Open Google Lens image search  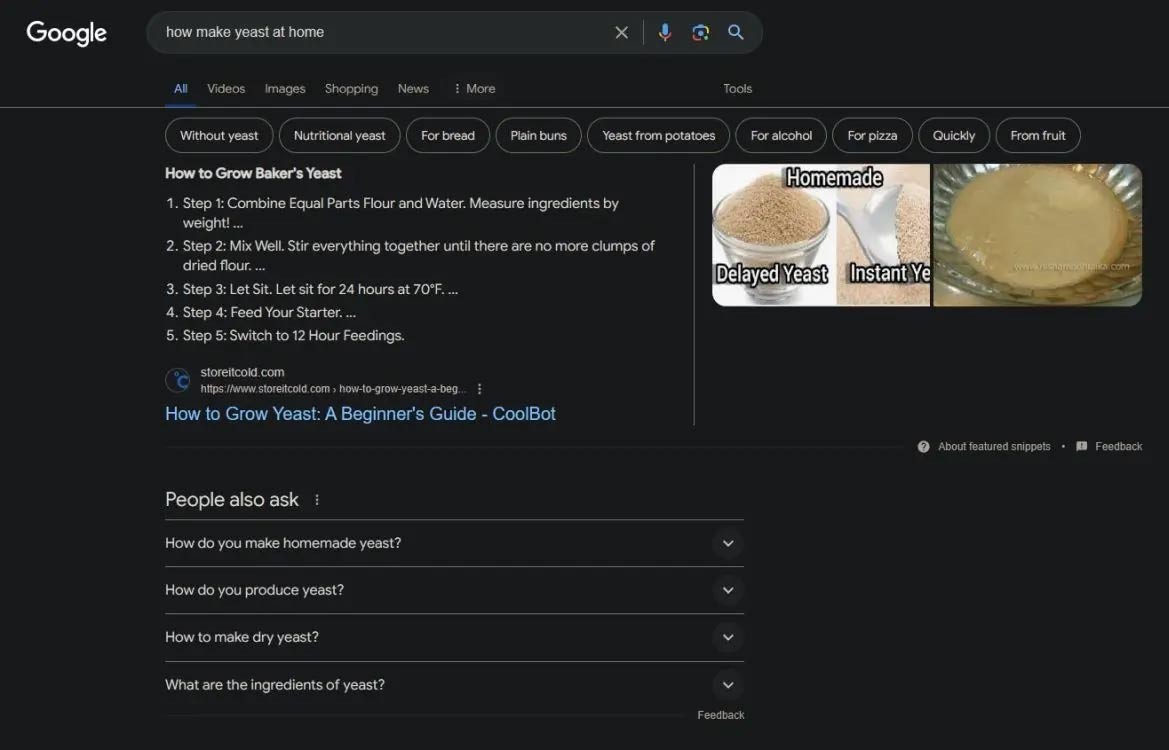pos(700,31)
